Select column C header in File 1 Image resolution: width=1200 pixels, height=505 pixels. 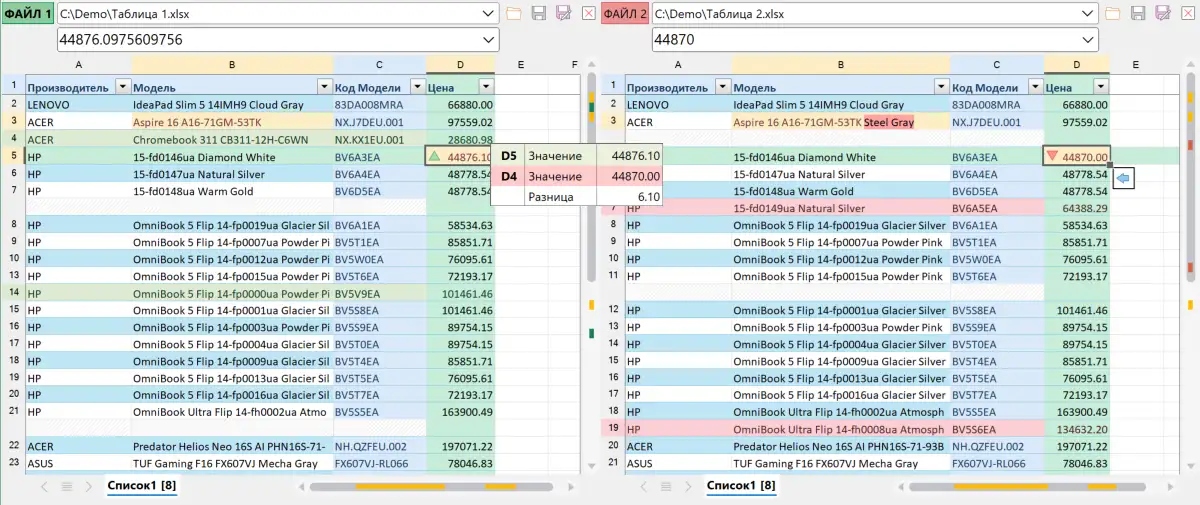[379, 64]
